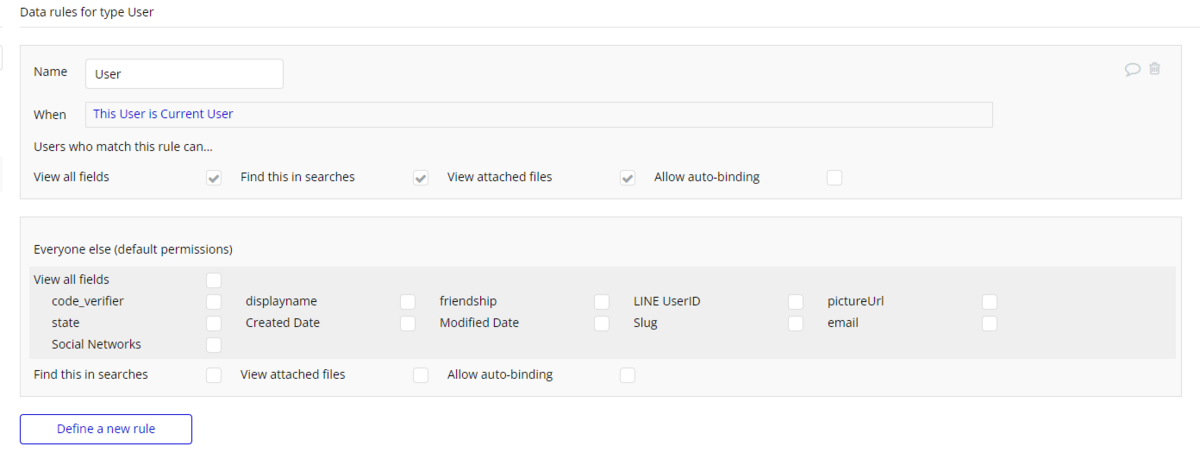Check the friendship field permission
Viewport: 1200px width, 459px height.
click(602, 301)
